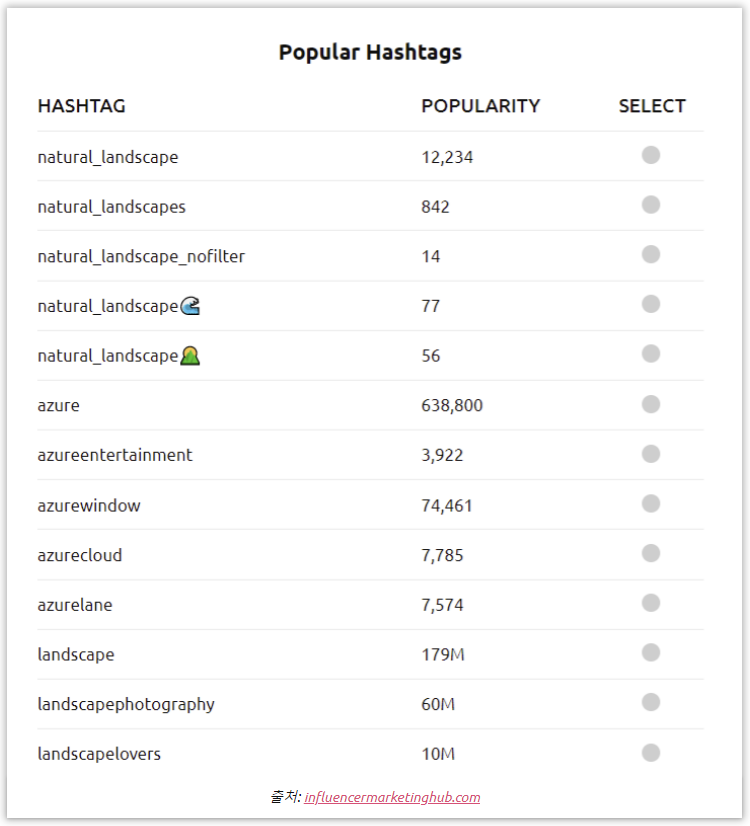Click the SELECT column header

coord(652,106)
